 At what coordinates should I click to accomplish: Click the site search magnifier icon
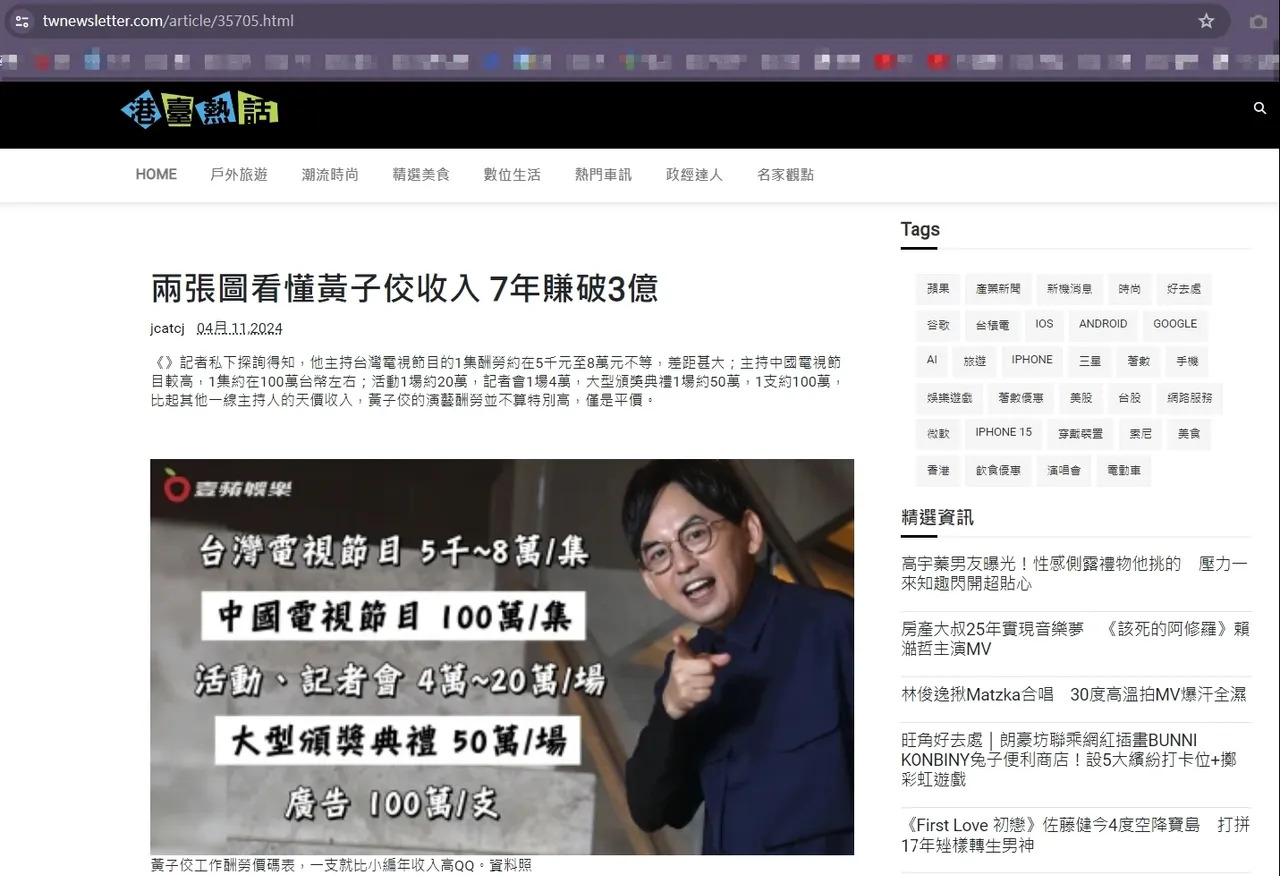[1259, 108]
